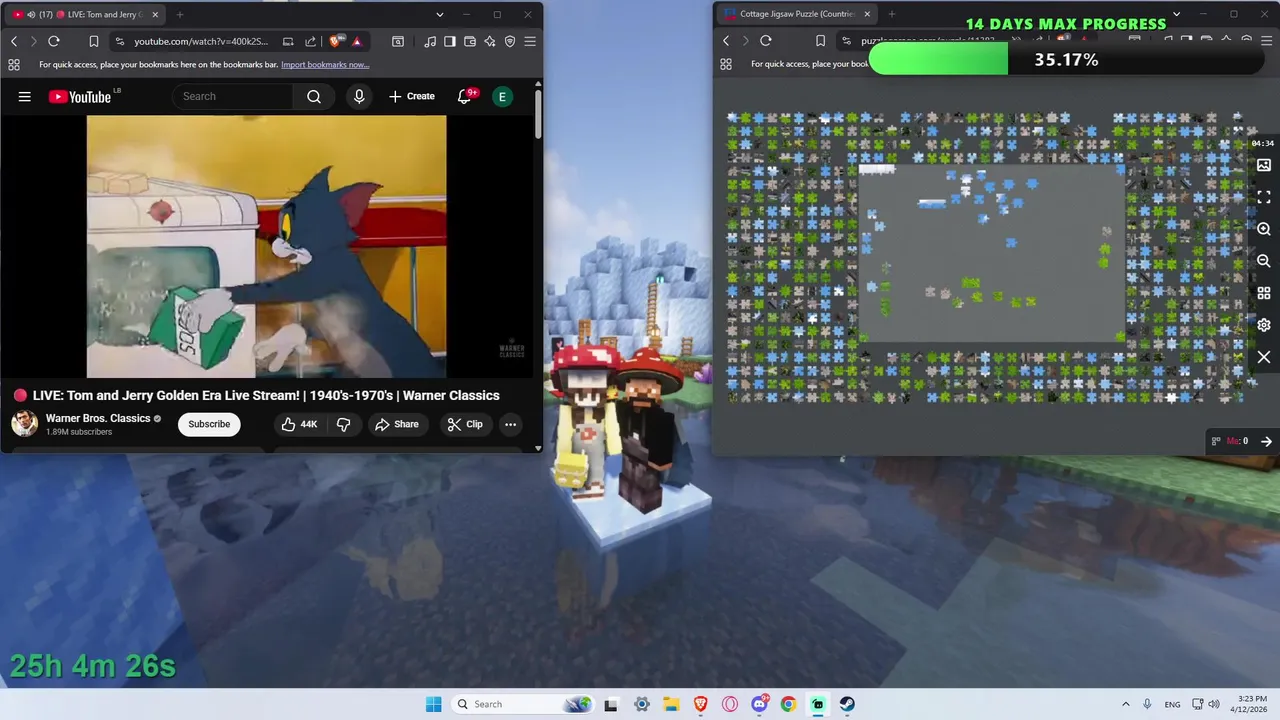Show puzzle preview image icon
Screen dimensions: 1280x720
[1264, 165]
